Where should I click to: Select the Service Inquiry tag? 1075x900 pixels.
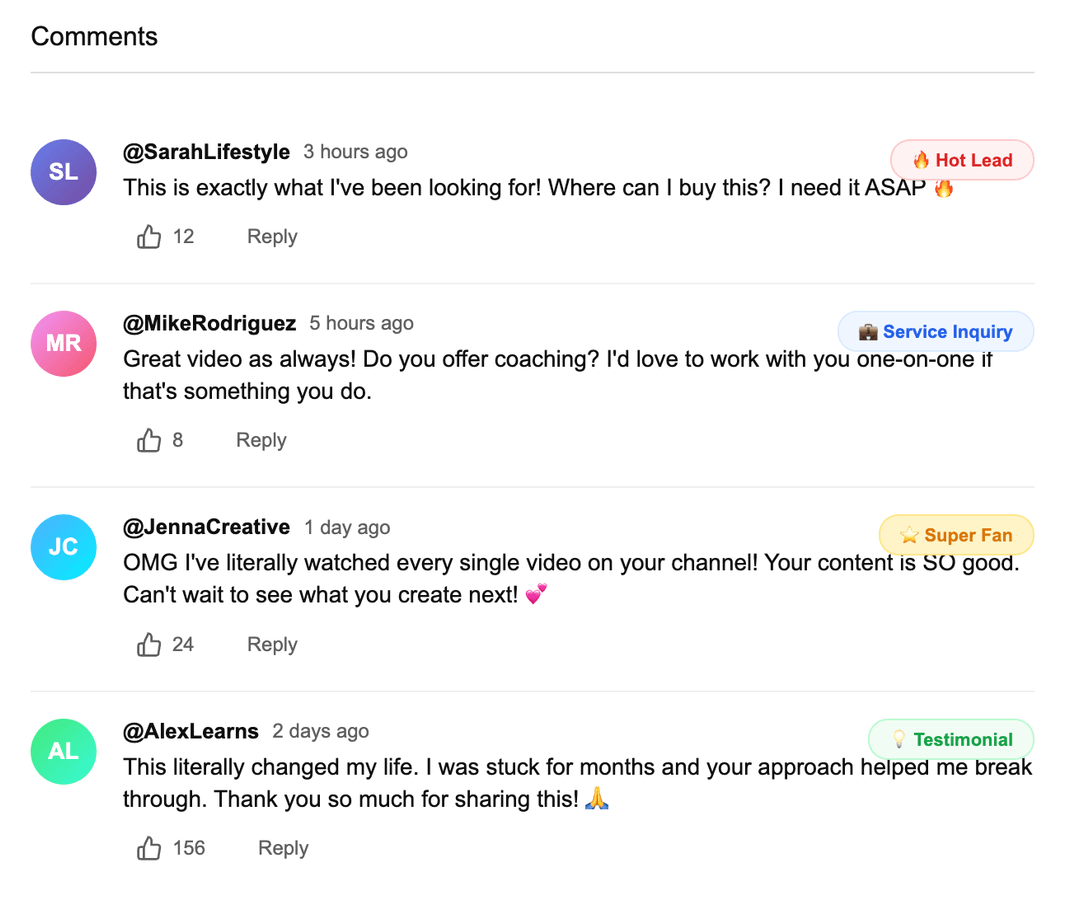[935, 332]
